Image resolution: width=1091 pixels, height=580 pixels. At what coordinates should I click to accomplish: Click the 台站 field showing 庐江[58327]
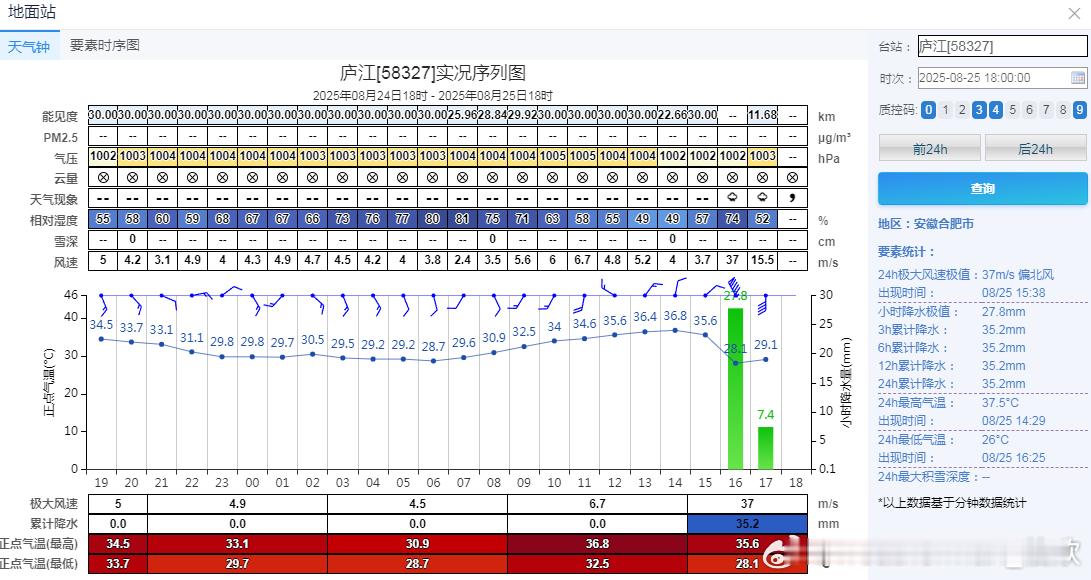pyautogui.click(x=1003, y=46)
